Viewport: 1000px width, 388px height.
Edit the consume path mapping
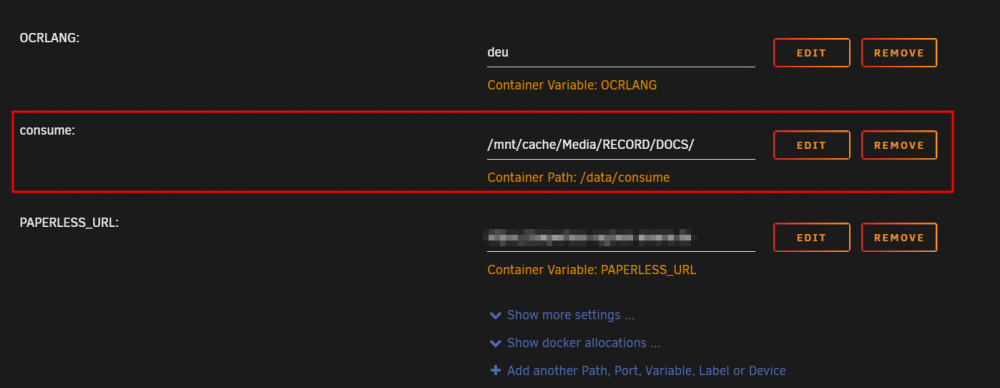pyautogui.click(x=811, y=145)
